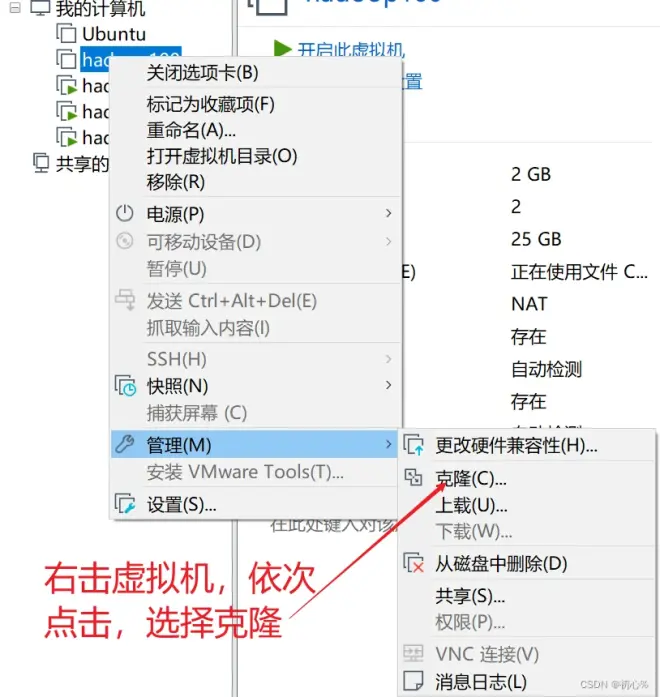Click the clone (克隆) icon
This screenshot has height=697, width=660.
point(413,477)
